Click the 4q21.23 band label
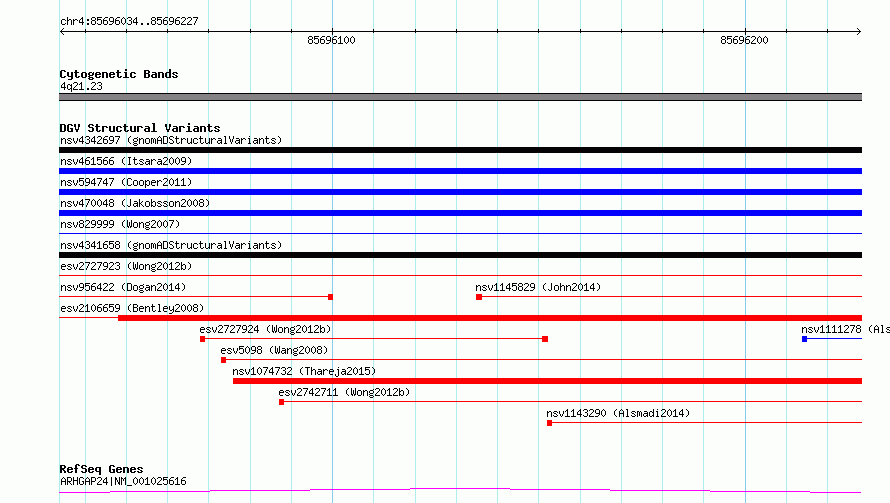The image size is (890, 503). [x=81, y=86]
